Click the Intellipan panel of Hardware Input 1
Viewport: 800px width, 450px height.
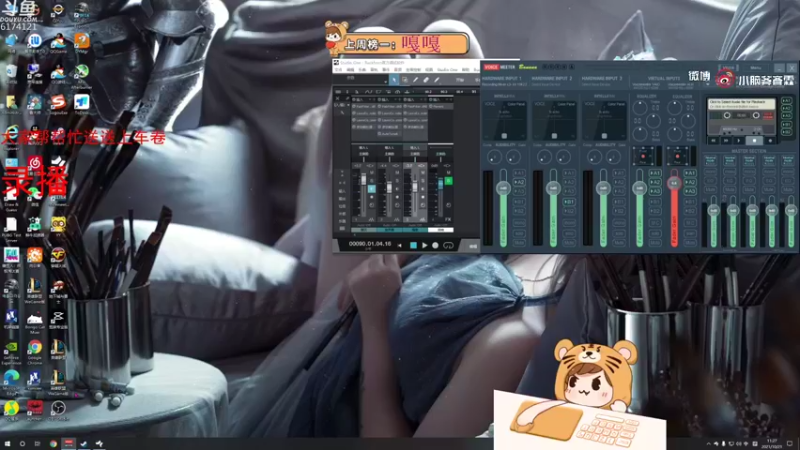tap(505, 120)
